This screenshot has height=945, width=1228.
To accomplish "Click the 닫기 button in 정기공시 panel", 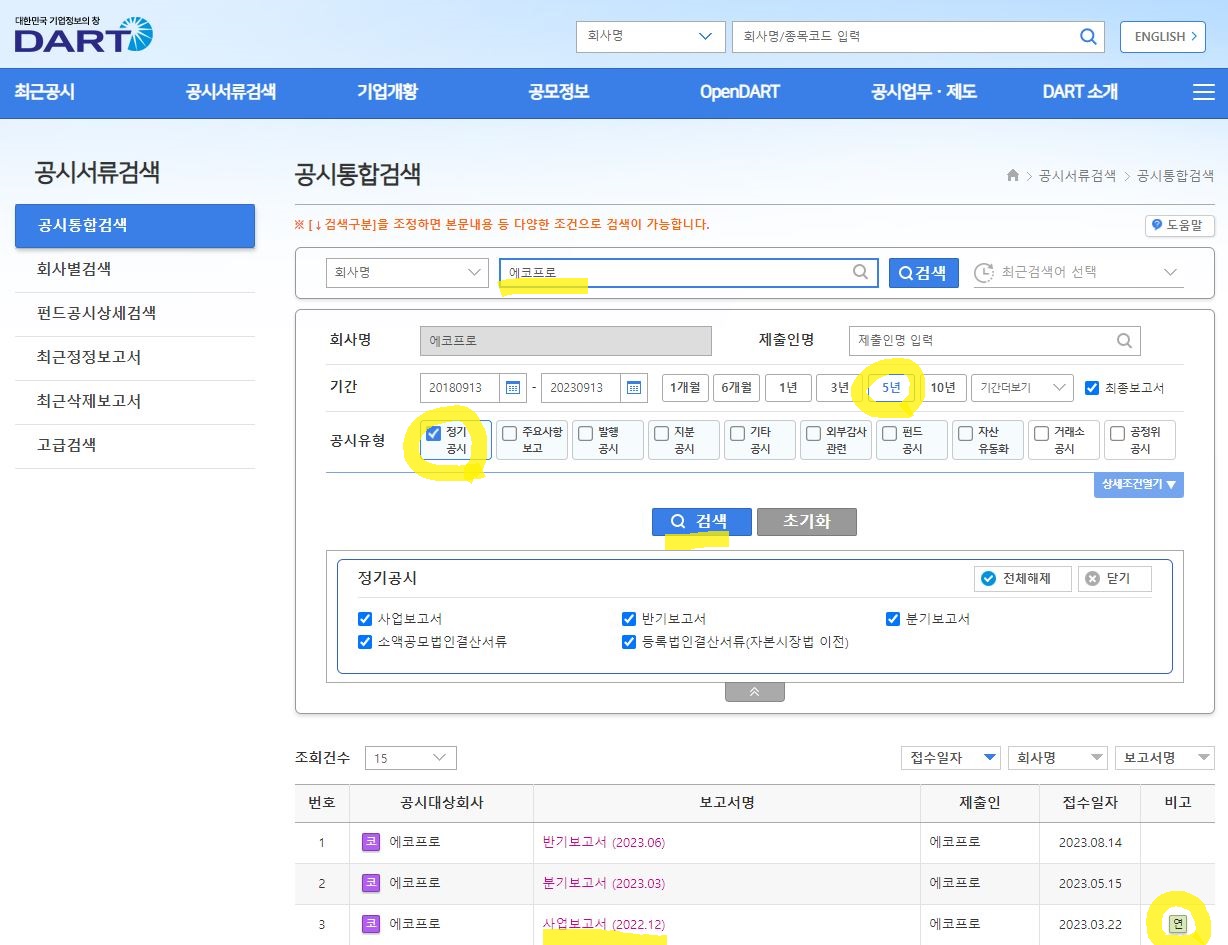I will click(1115, 579).
